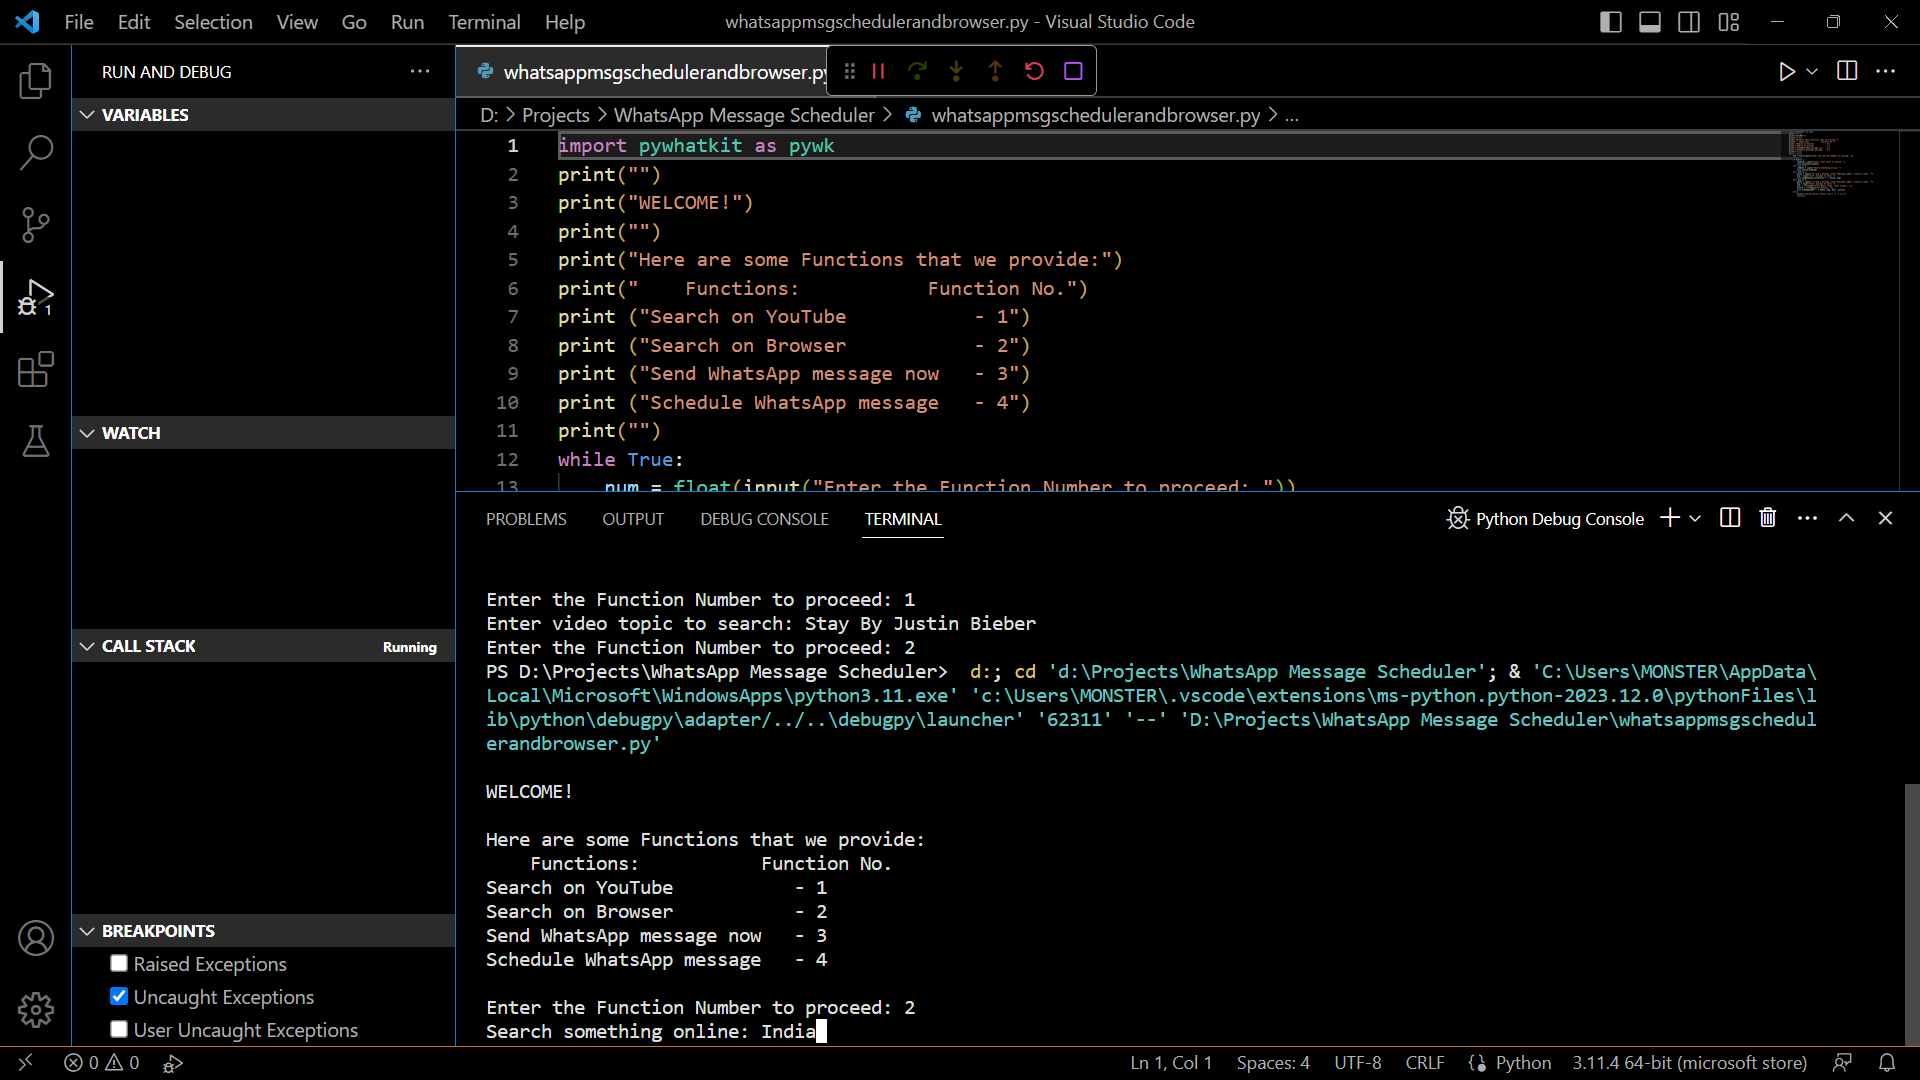Check User Uncaught Exceptions
The width and height of the screenshot is (1920, 1080).
tap(118, 1029)
